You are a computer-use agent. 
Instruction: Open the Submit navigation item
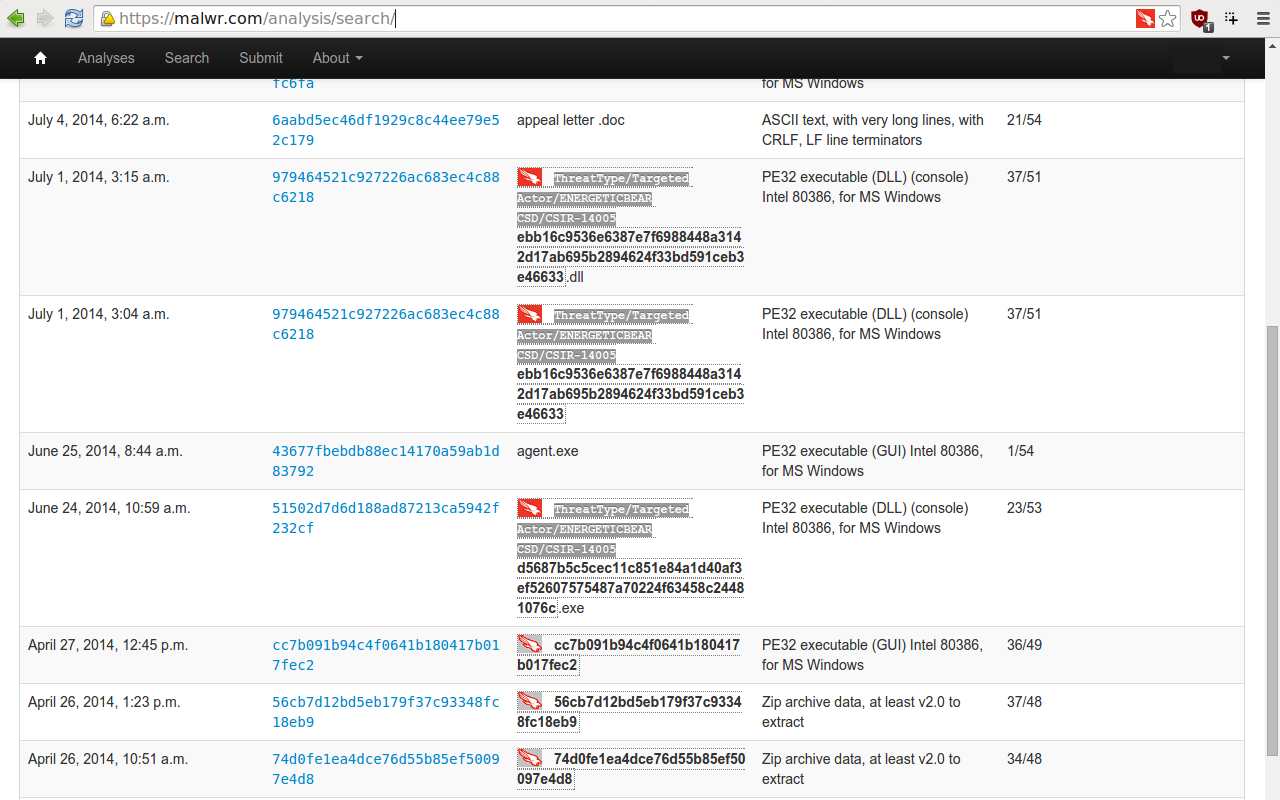260,58
